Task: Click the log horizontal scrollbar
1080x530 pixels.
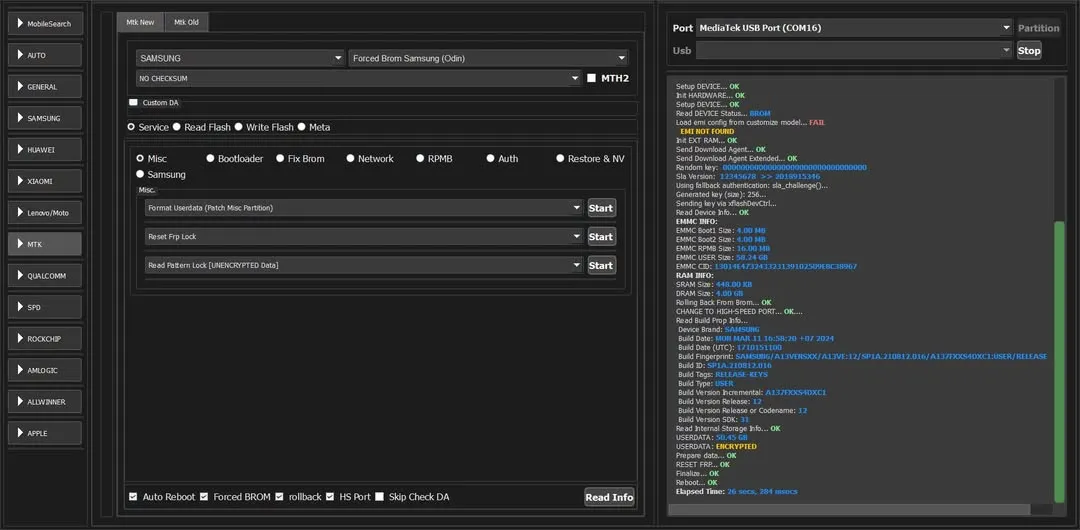Action: pyautogui.click(x=849, y=509)
